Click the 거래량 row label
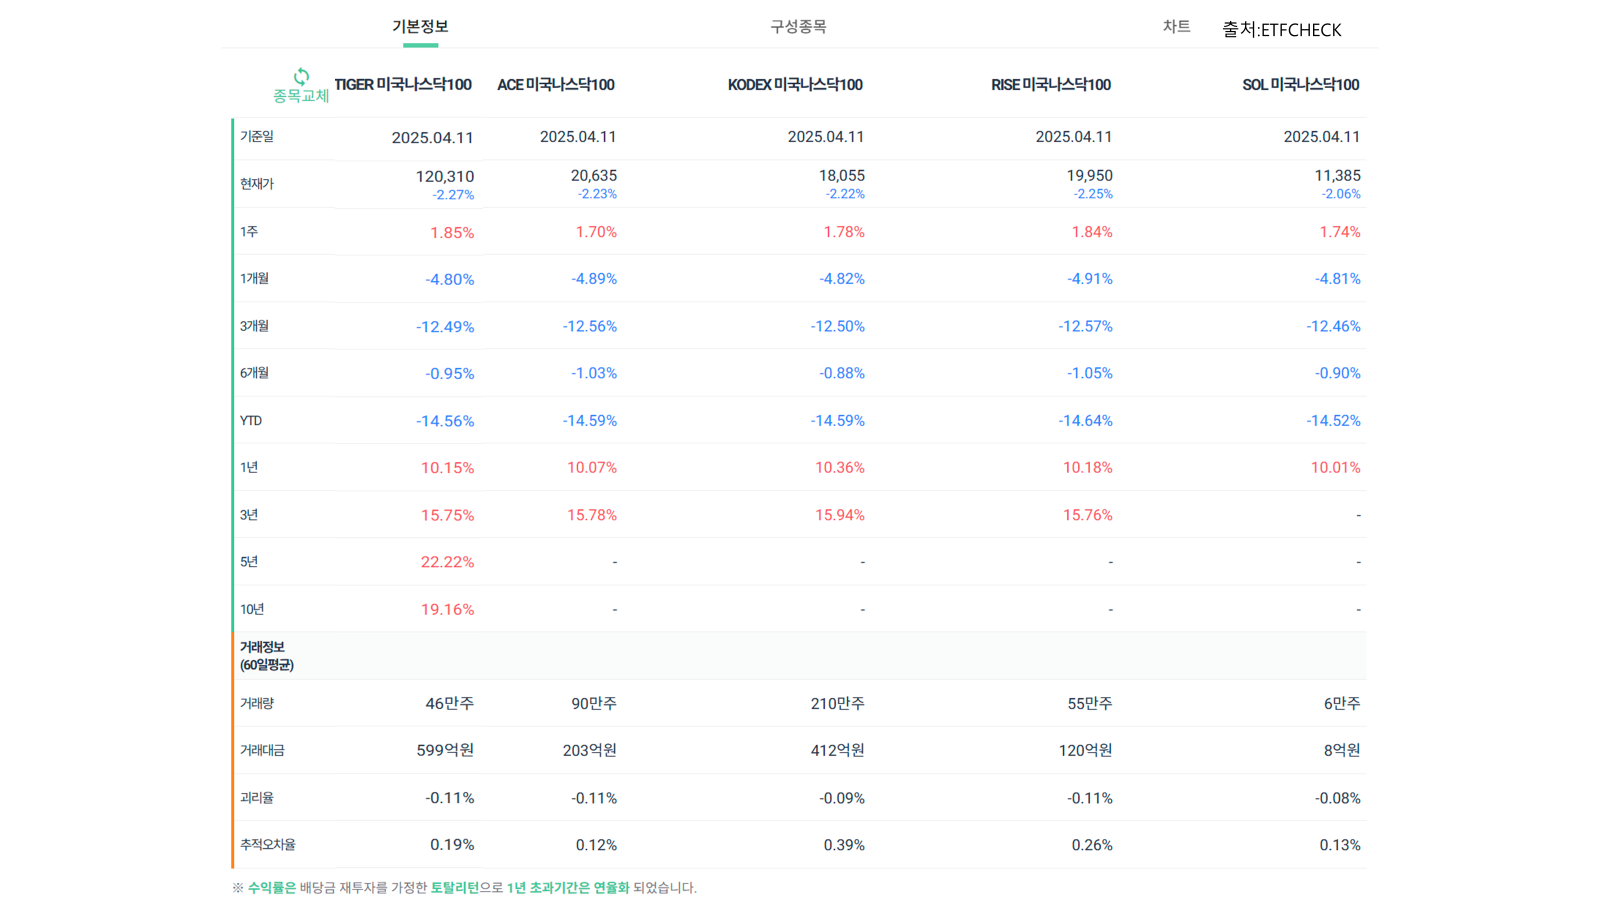Screen dimensions: 1600x900 point(257,704)
